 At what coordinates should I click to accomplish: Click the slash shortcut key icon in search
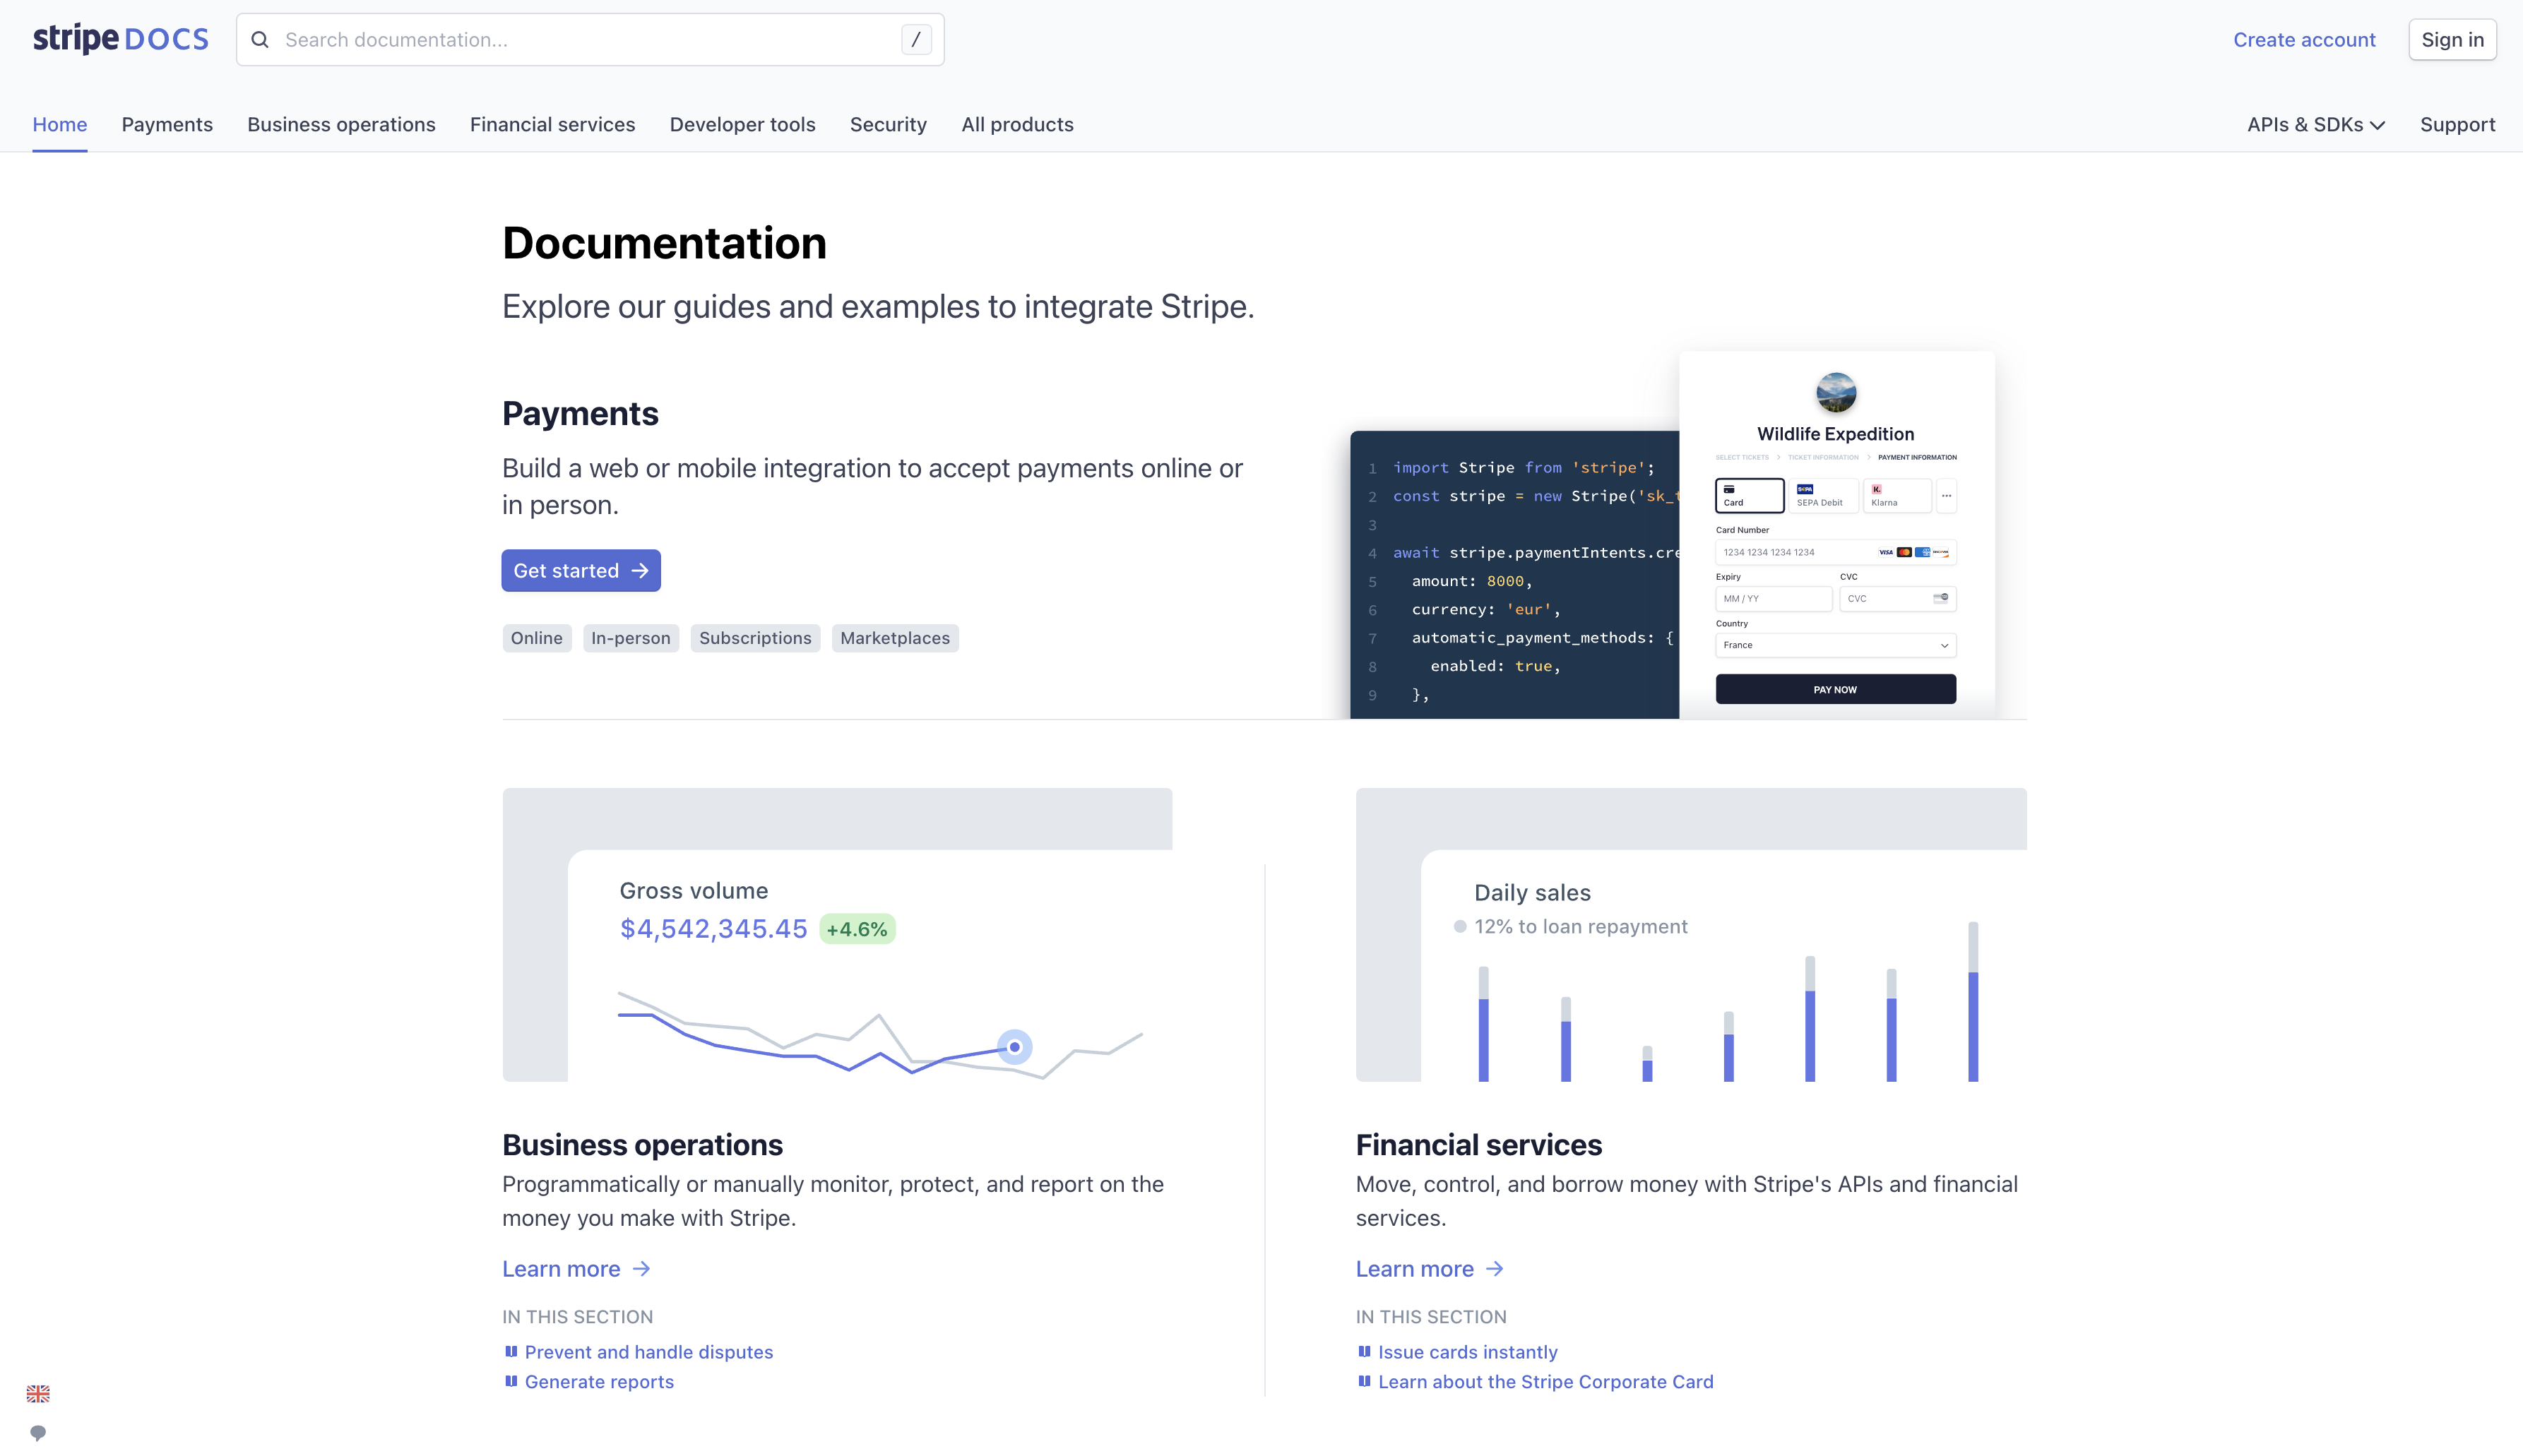[916, 40]
